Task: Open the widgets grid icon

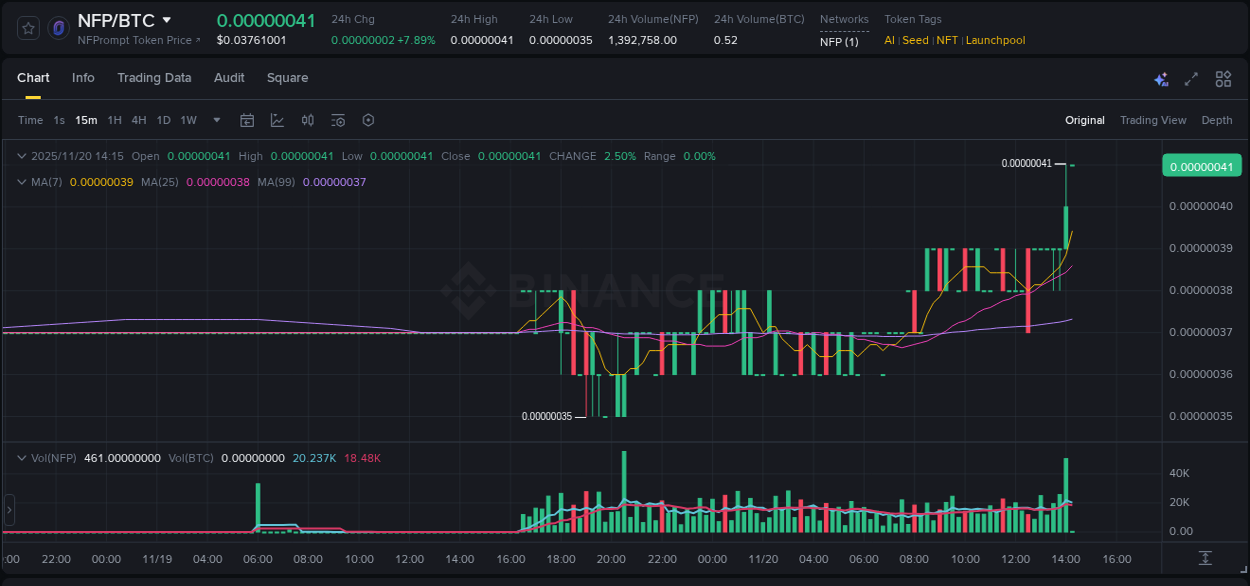Action: click(x=1223, y=78)
